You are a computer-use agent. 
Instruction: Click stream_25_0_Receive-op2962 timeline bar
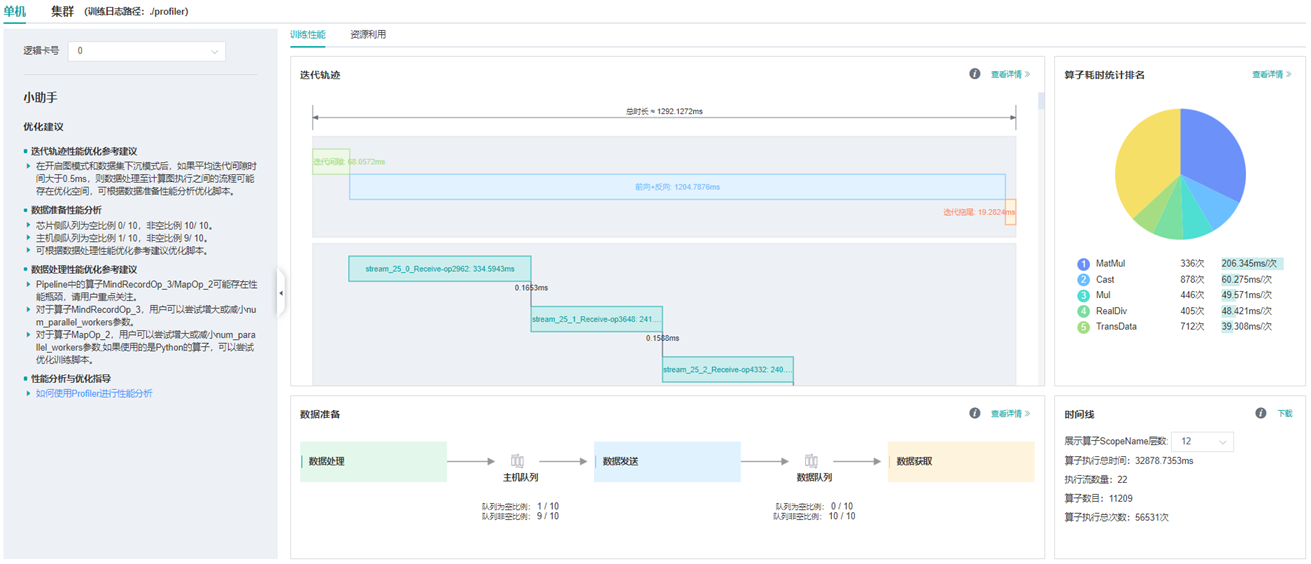click(439, 269)
